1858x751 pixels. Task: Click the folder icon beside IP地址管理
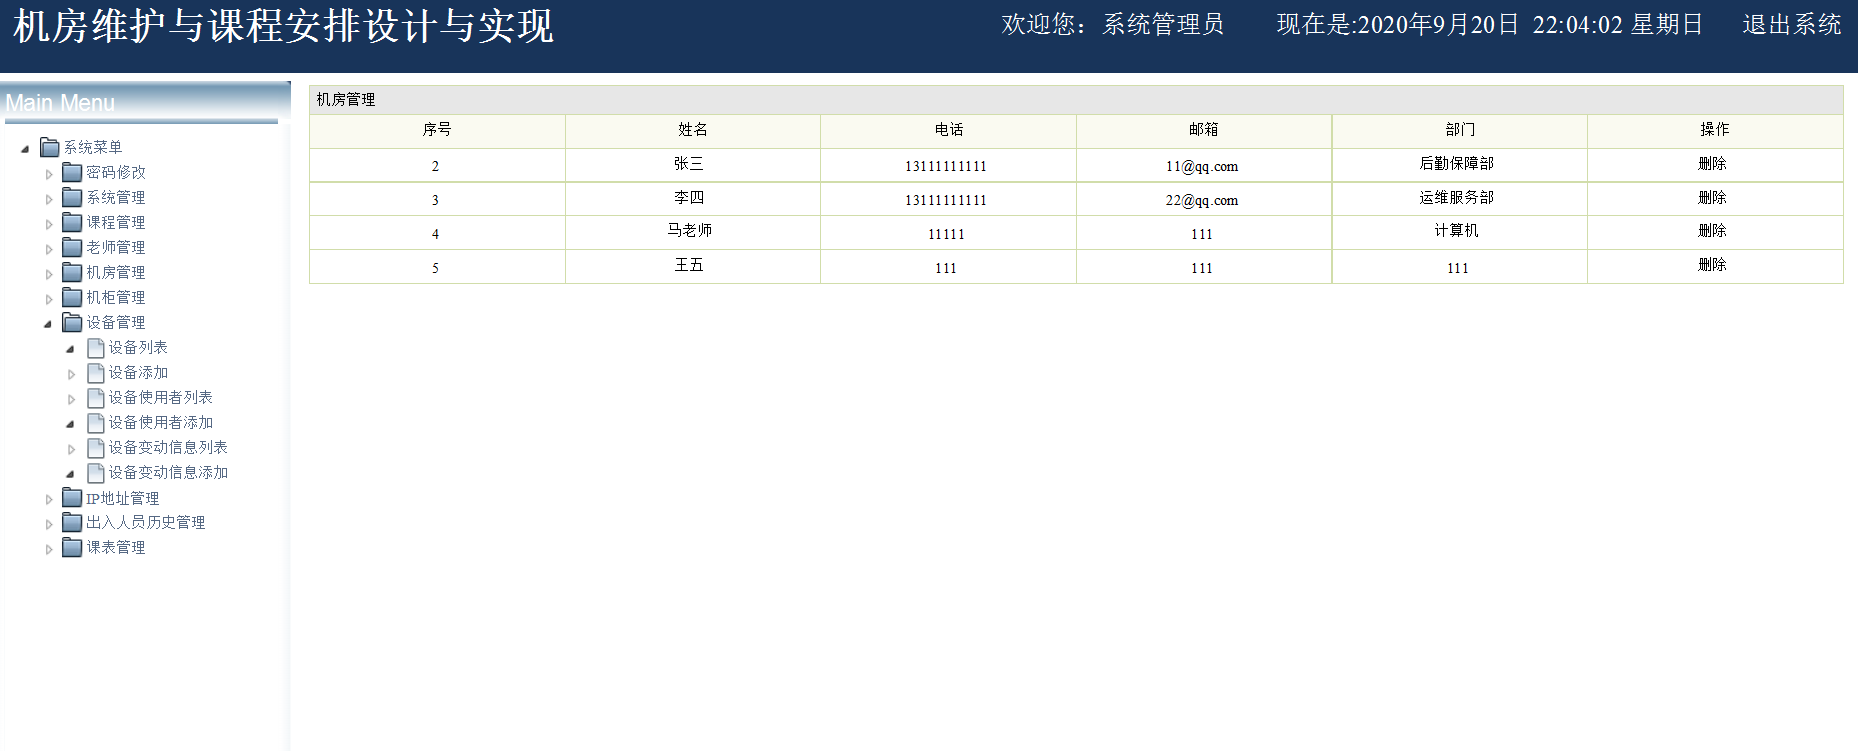coord(72,498)
